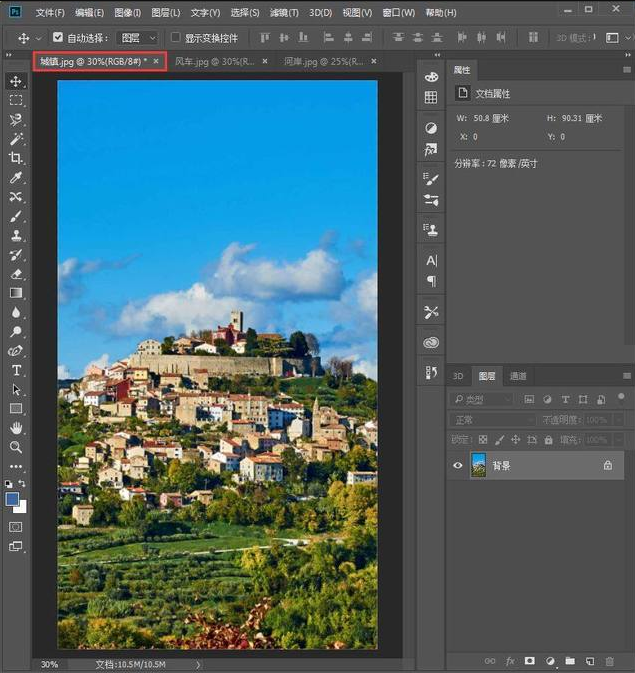The height and width of the screenshot is (673, 635).
Task: Hide the 背景 layer eye icon
Action: pyautogui.click(x=458, y=465)
